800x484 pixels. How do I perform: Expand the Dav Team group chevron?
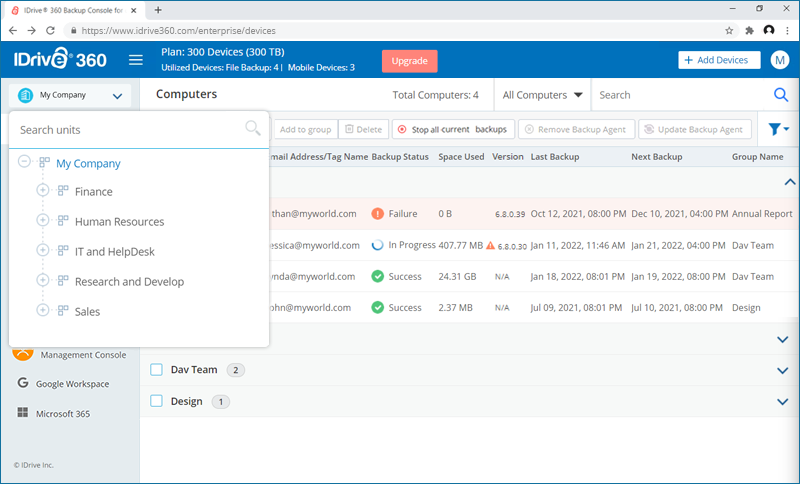(782, 371)
